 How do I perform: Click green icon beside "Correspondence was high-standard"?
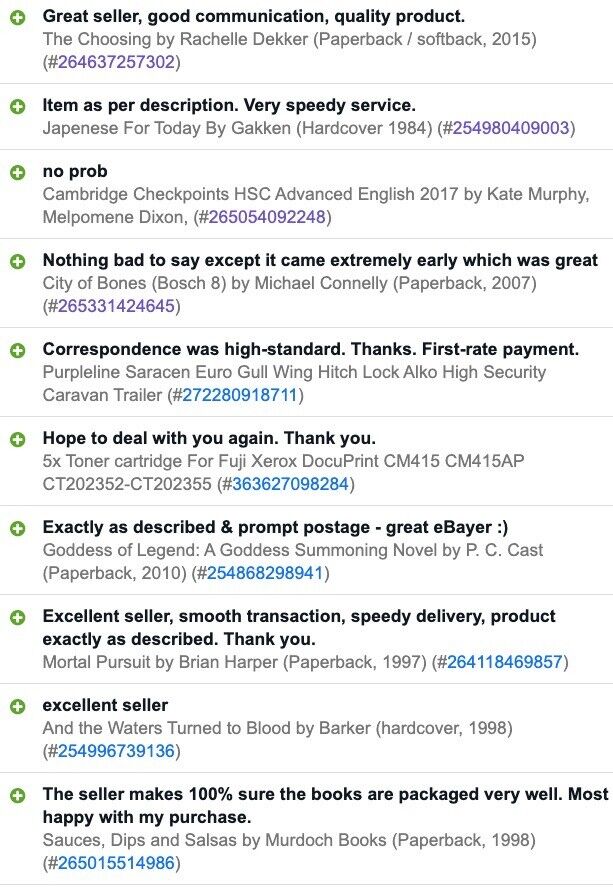(x=18, y=350)
